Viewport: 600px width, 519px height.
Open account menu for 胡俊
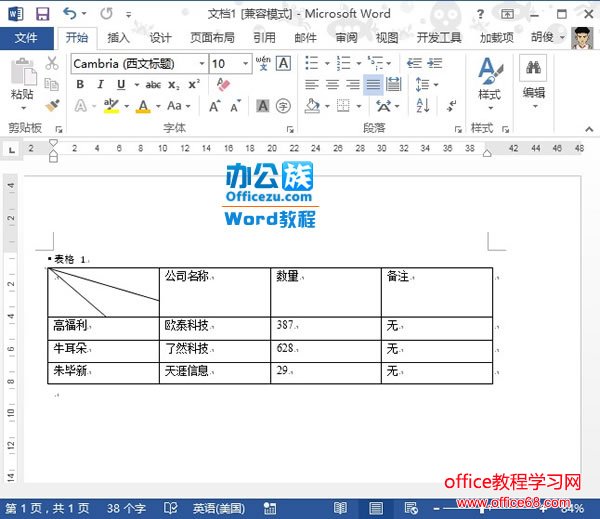(x=548, y=38)
